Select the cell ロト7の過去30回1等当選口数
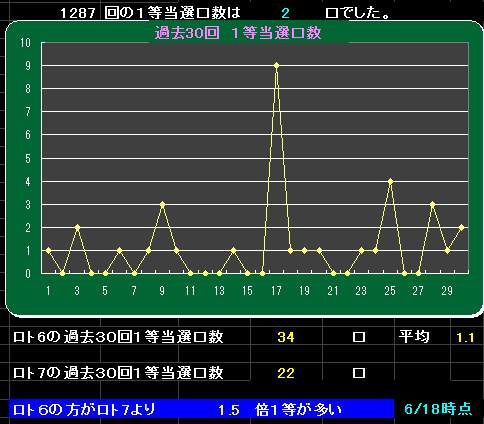This screenshot has width=484, height=424. (118, 372)
